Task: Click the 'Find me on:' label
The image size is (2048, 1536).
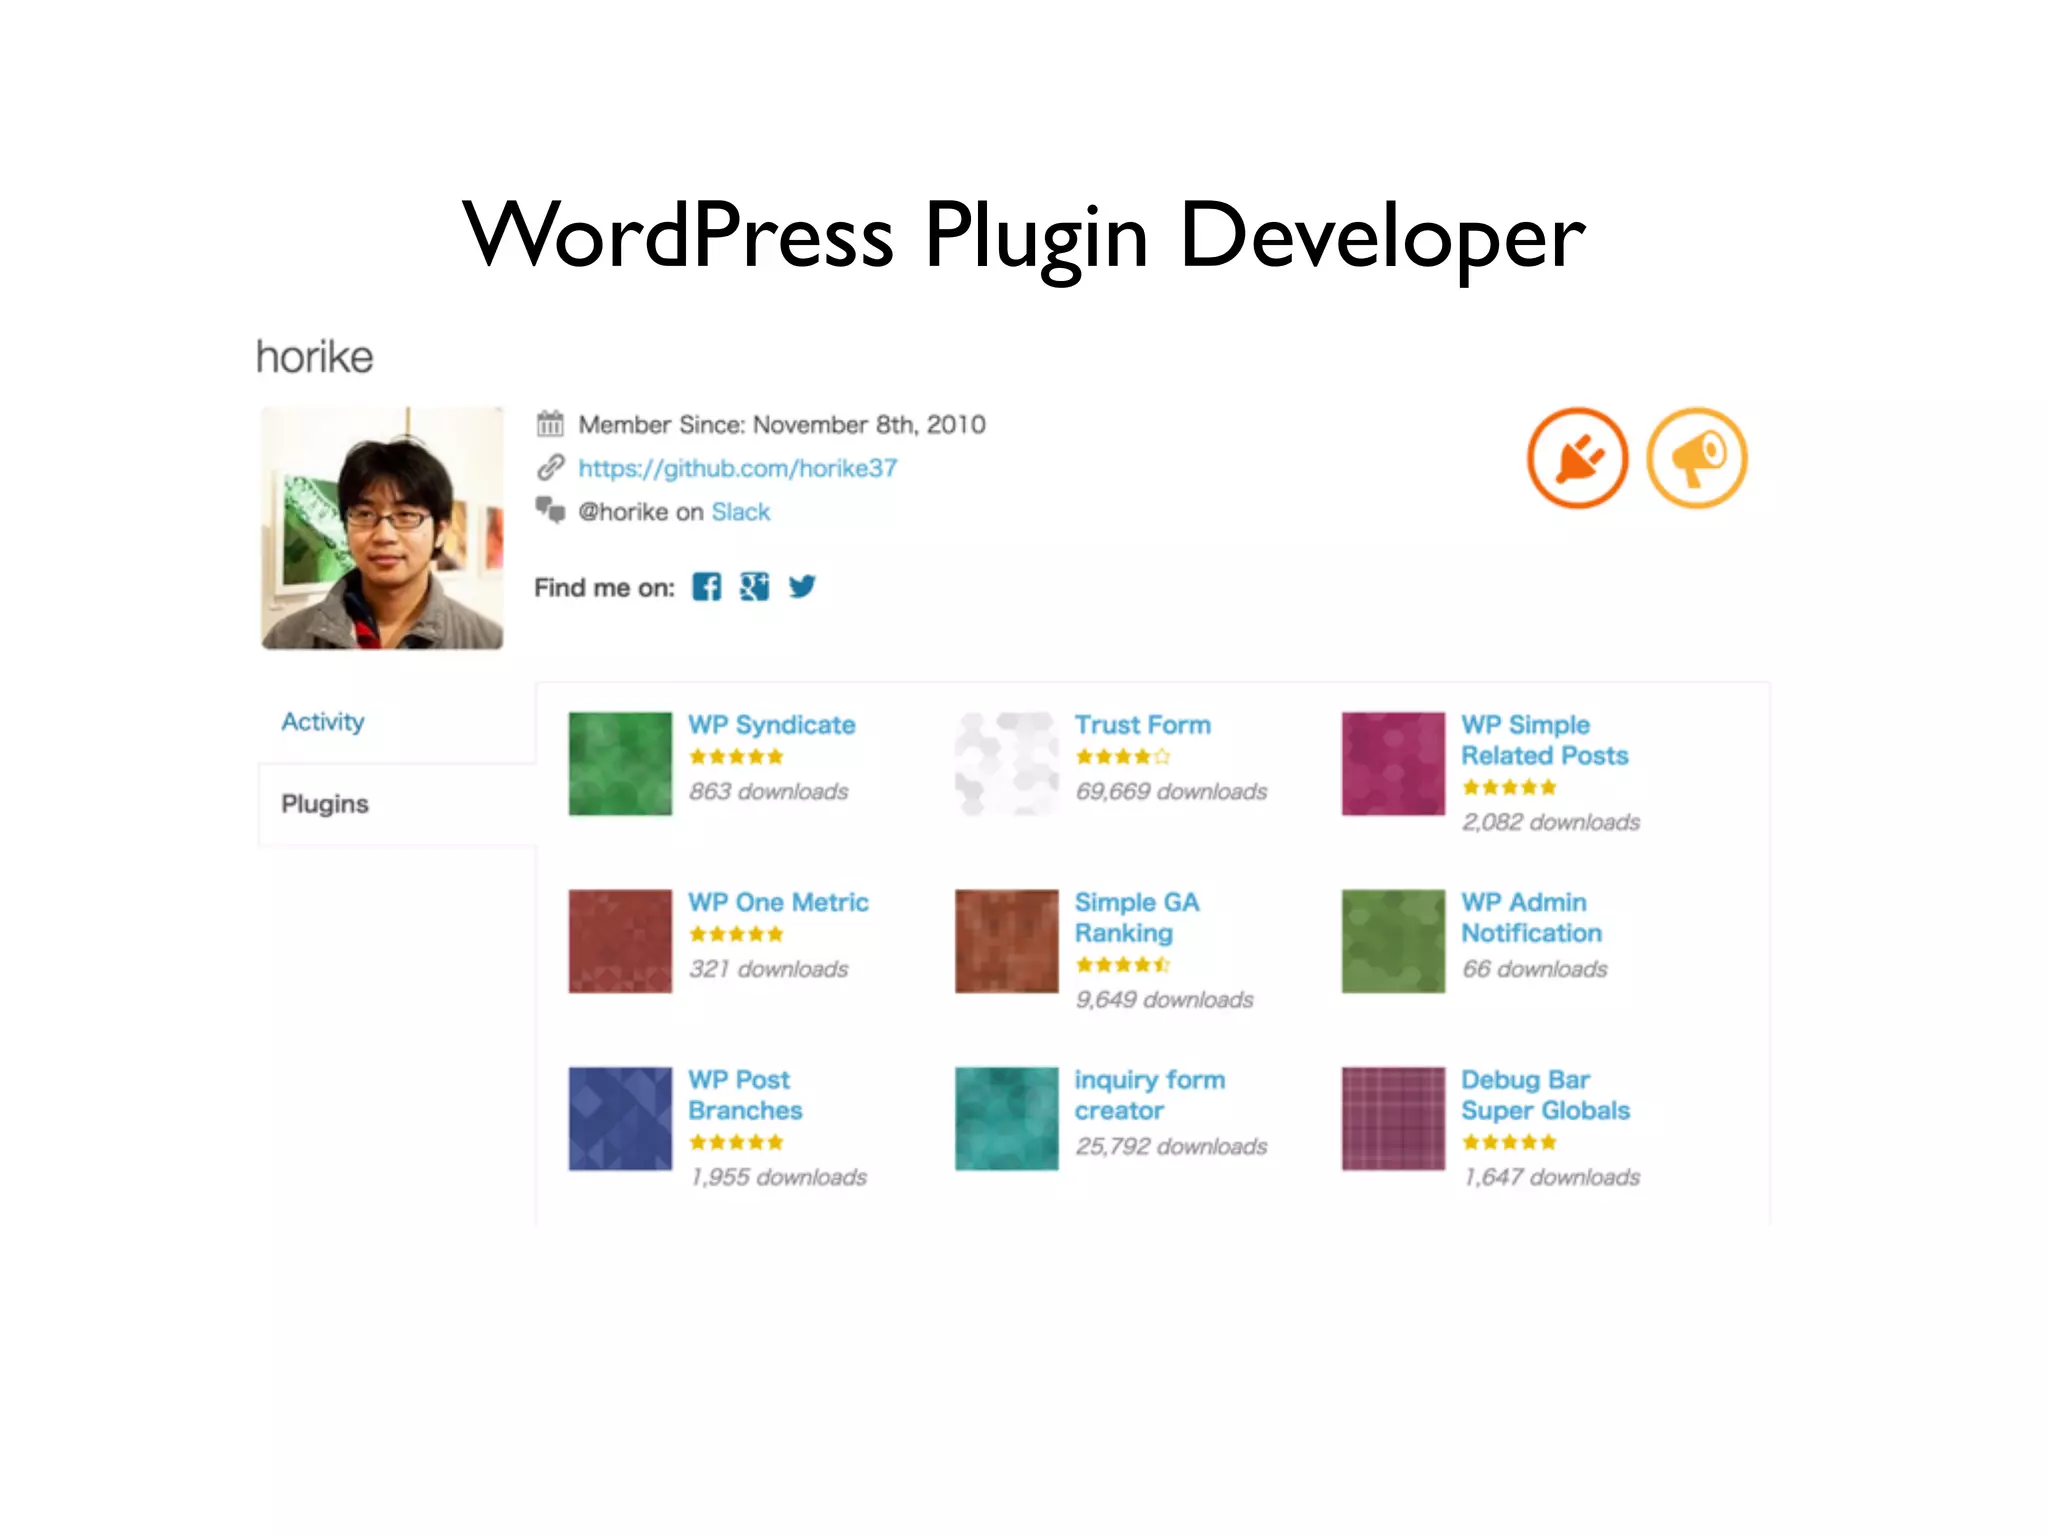Action: 604,588
